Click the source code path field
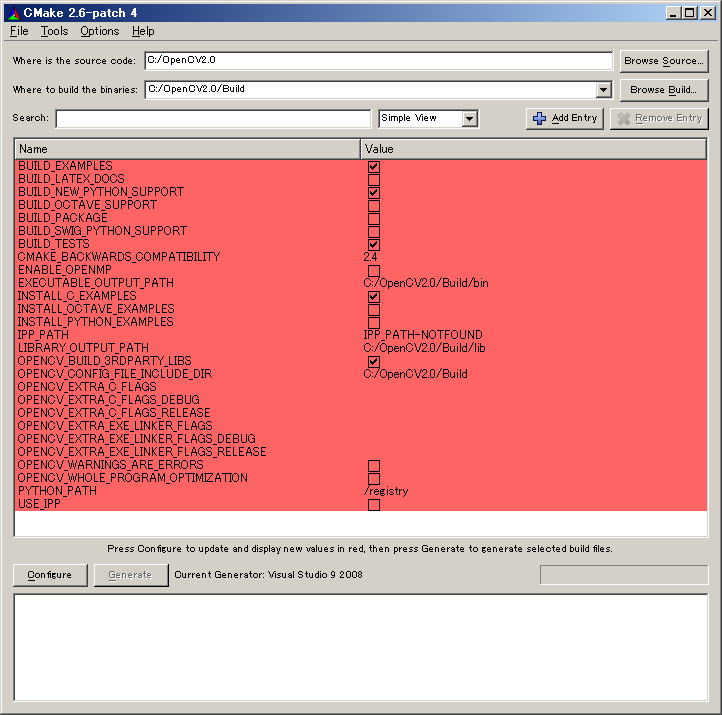722x715 pixels. 378,61
